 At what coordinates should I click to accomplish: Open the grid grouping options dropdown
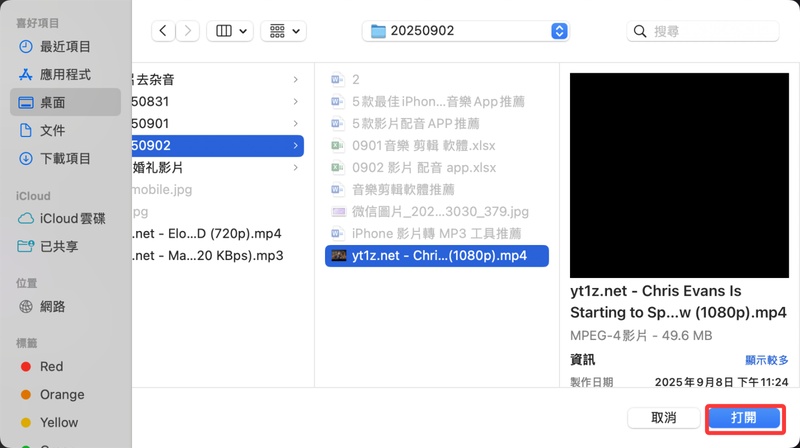click(283, 31)
